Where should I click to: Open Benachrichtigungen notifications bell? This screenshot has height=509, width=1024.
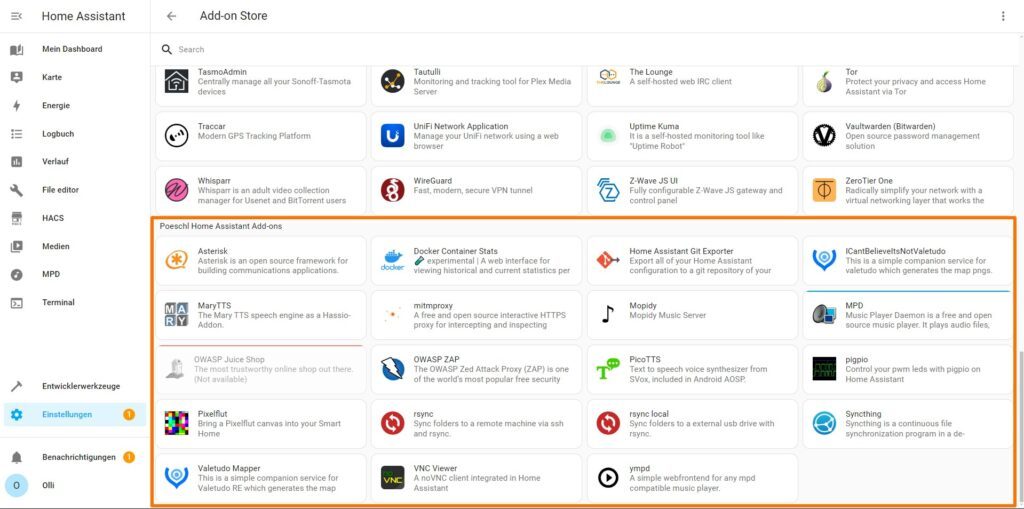[16, 457]
